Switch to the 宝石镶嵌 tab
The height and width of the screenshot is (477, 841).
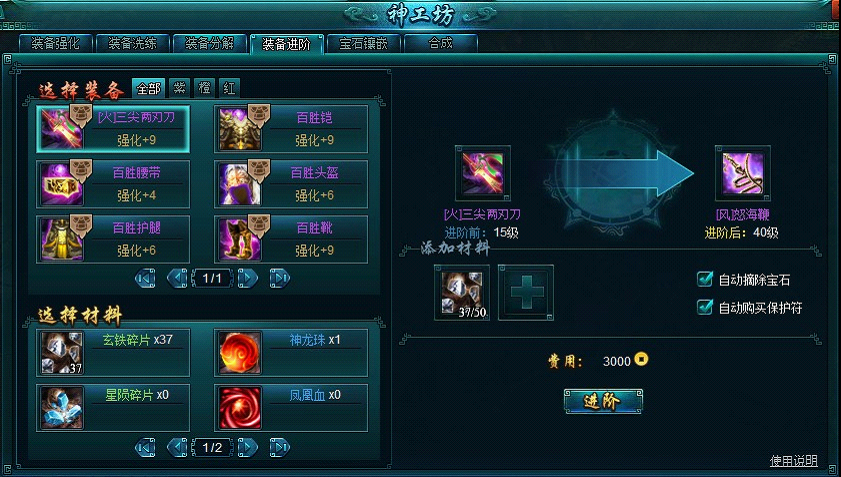(363, 43)
